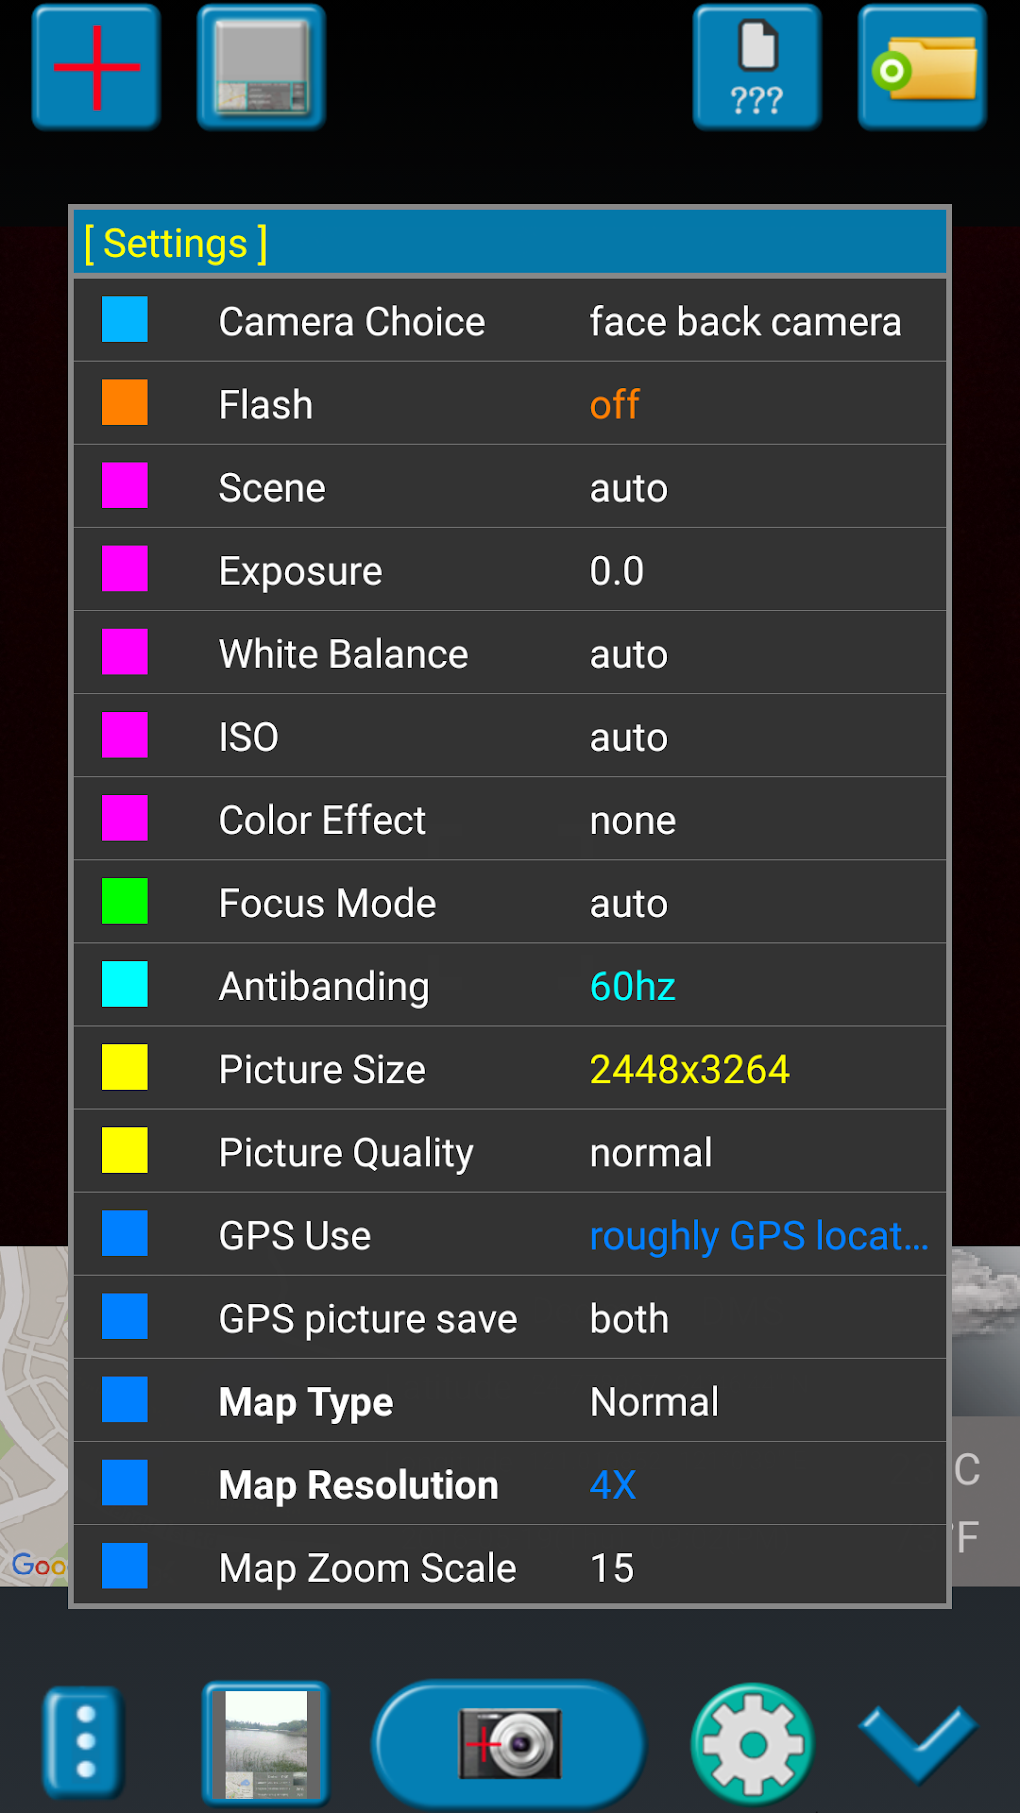Tap the GPS Use location value
This screenshot has height=1813, width=1020.
tap(758, 1236)
